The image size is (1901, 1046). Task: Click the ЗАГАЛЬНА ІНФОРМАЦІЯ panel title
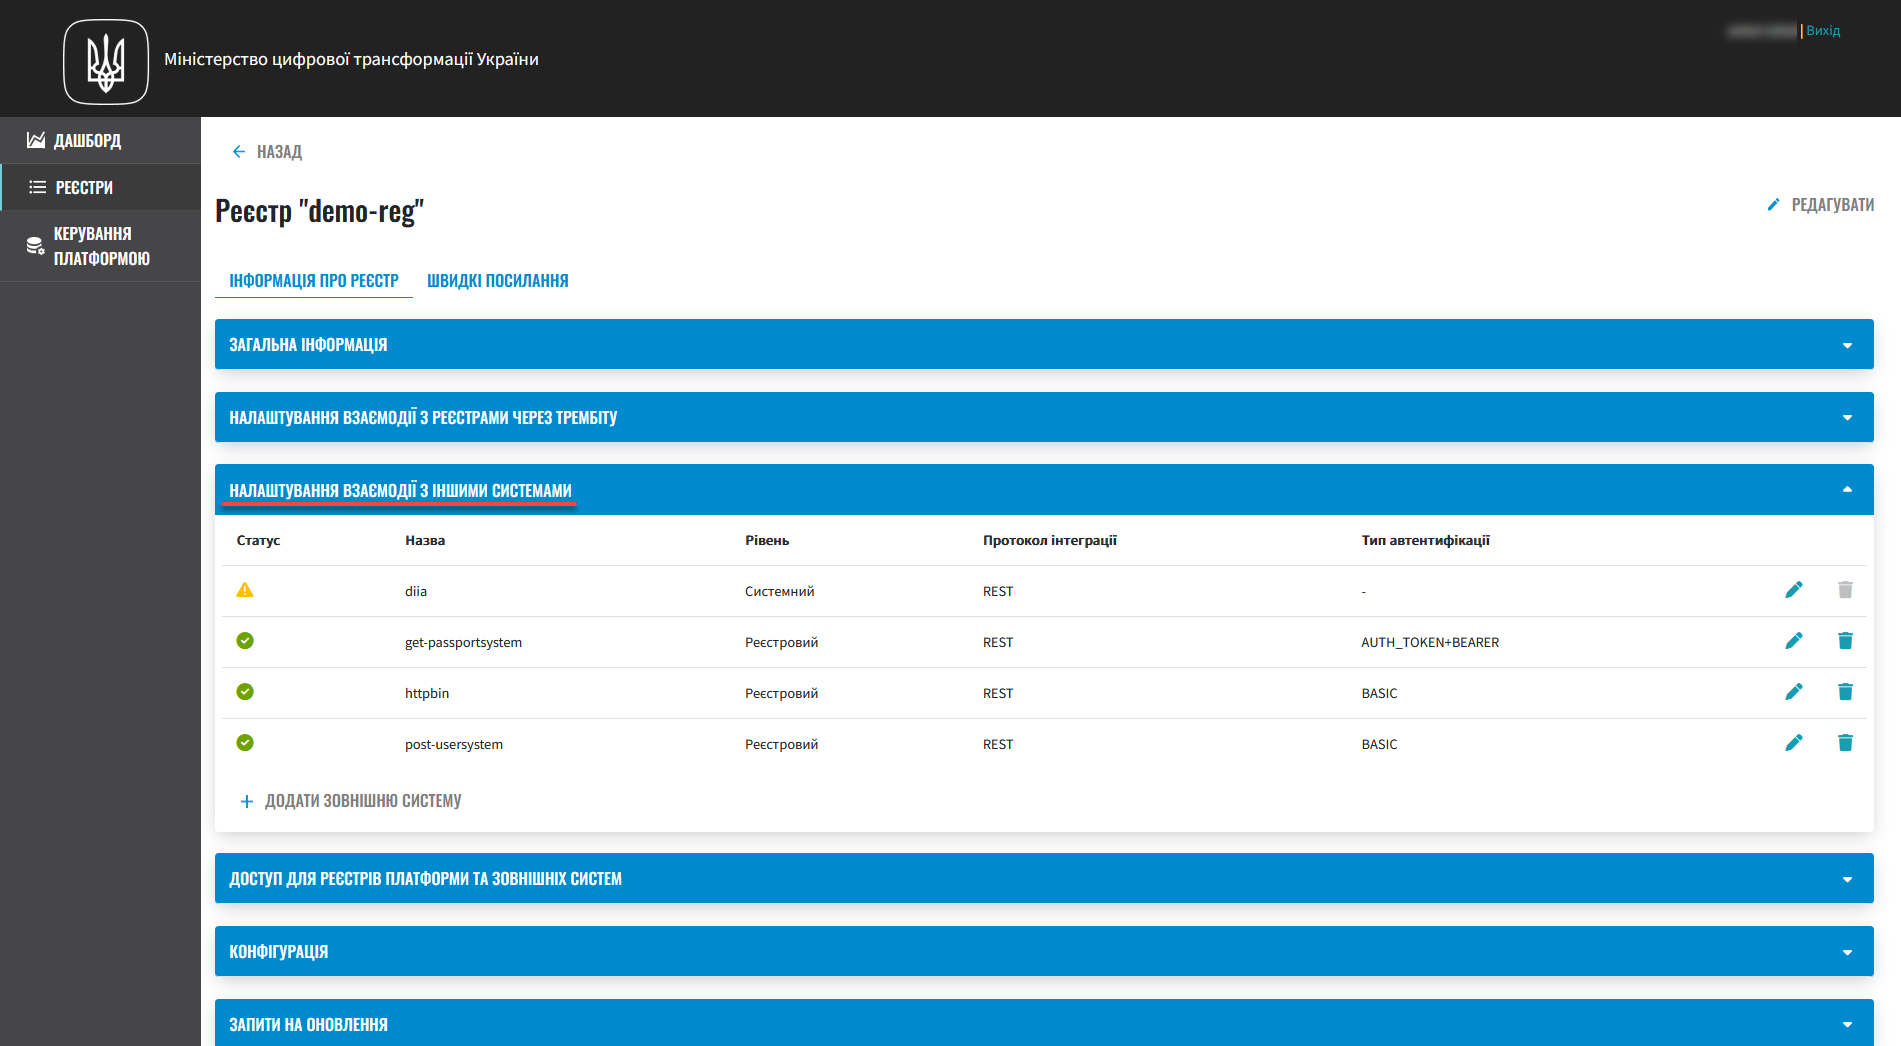(308, 345)
